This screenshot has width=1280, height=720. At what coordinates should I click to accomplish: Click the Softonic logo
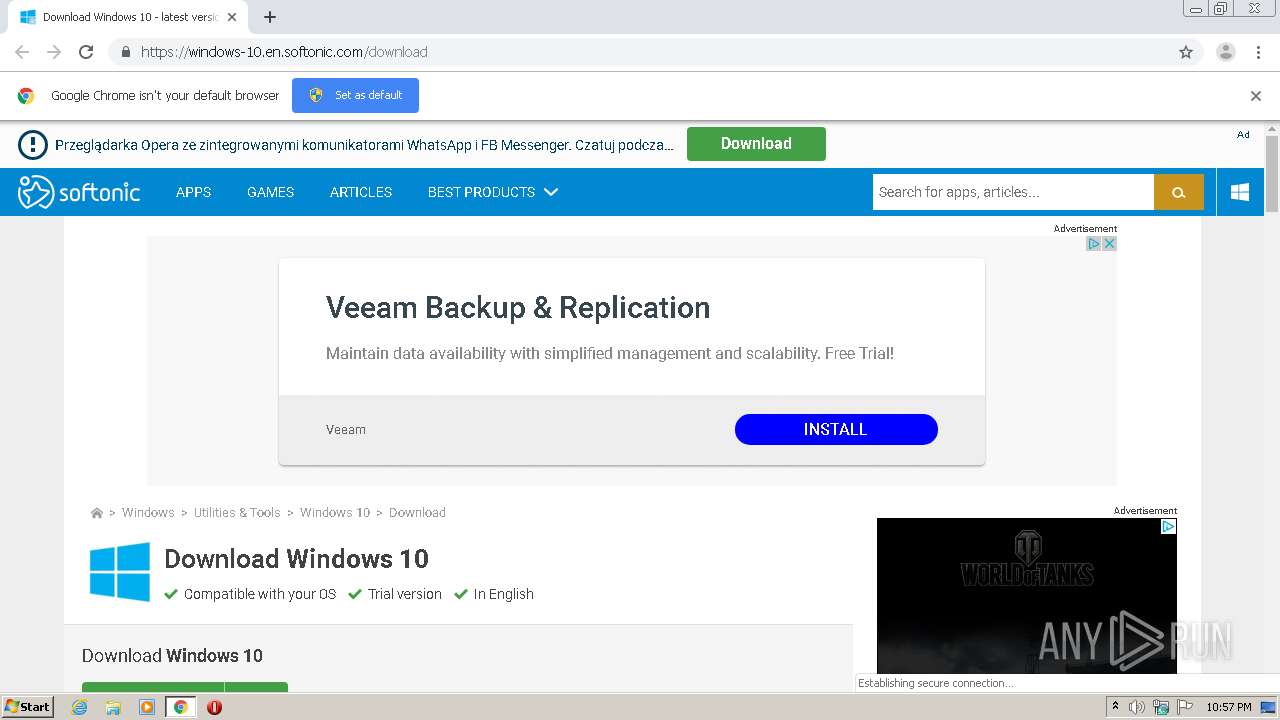click(x=79, y=192)
